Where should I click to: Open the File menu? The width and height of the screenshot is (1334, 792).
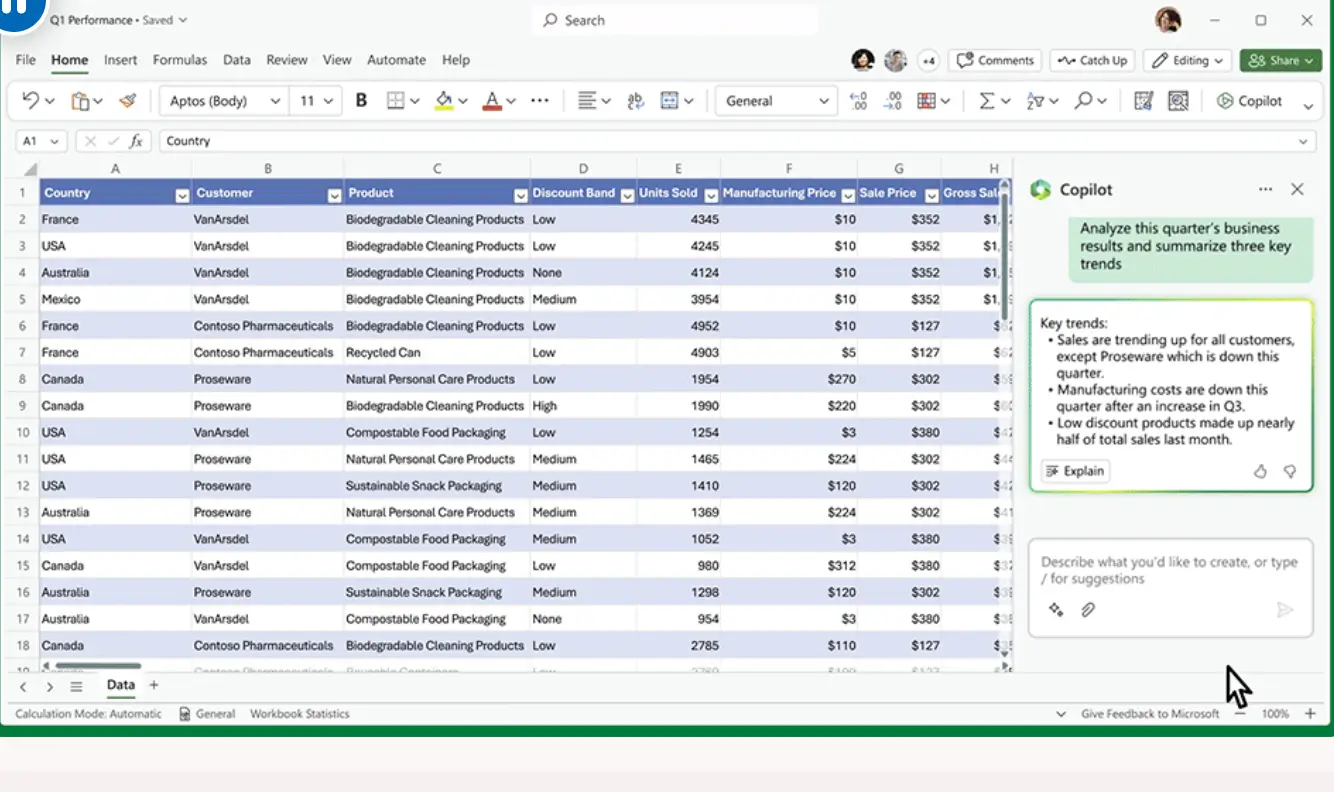point(26,60)
